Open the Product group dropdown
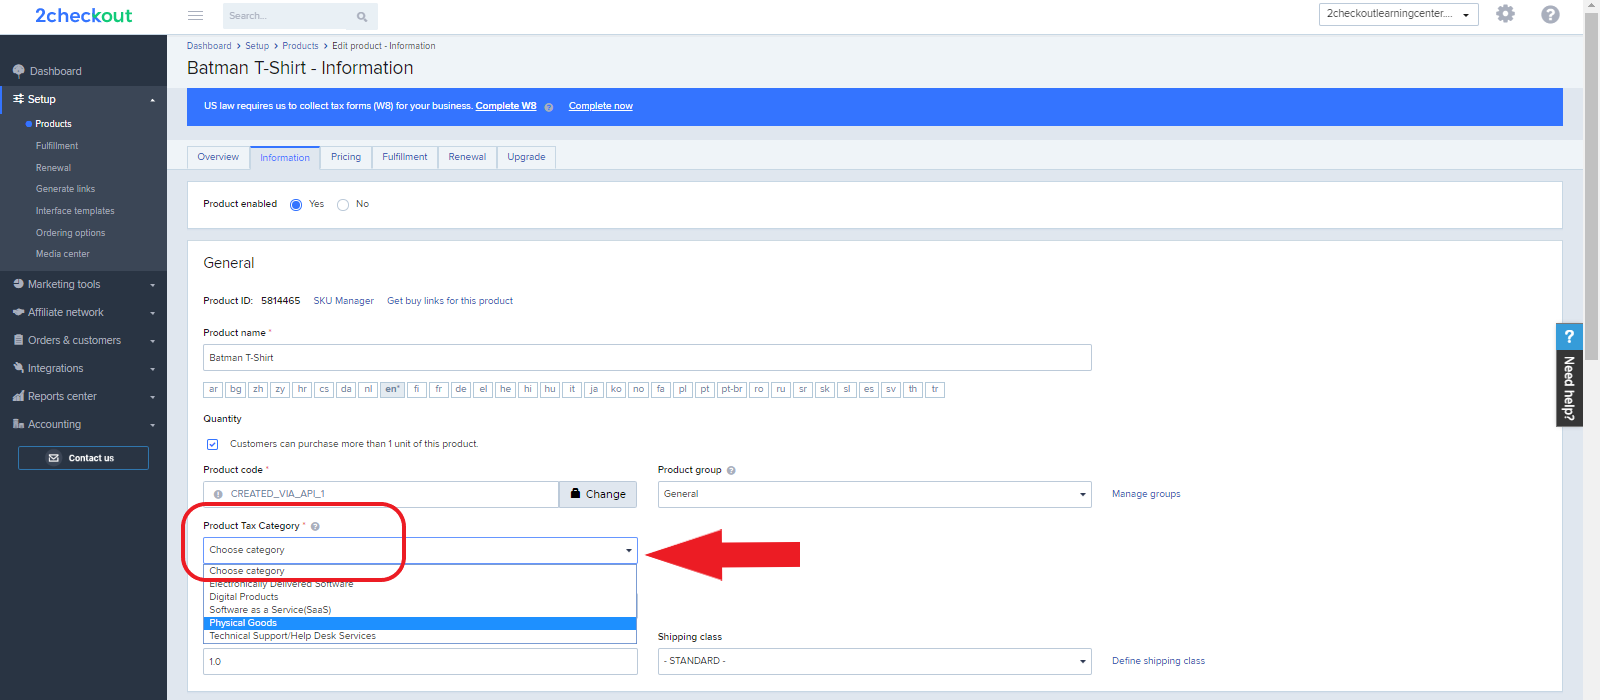The height and width of the screenshot is (700, 1600). (x=874, y=494)
